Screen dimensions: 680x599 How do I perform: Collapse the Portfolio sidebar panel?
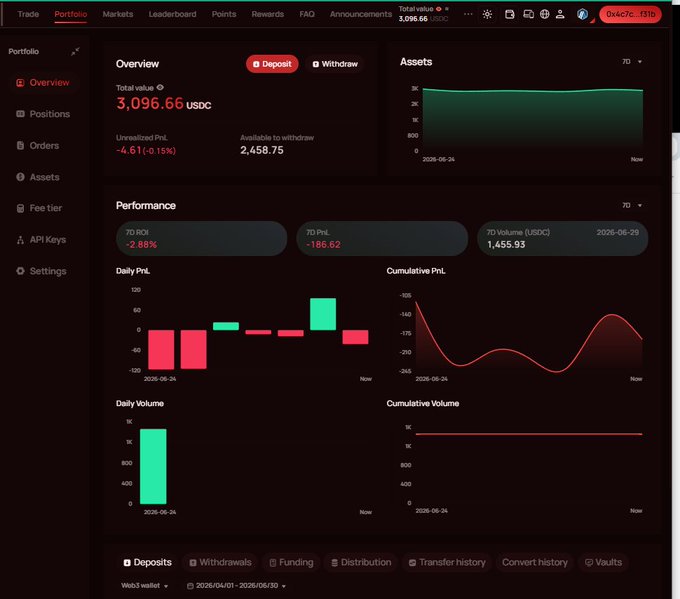pos(75,51)
